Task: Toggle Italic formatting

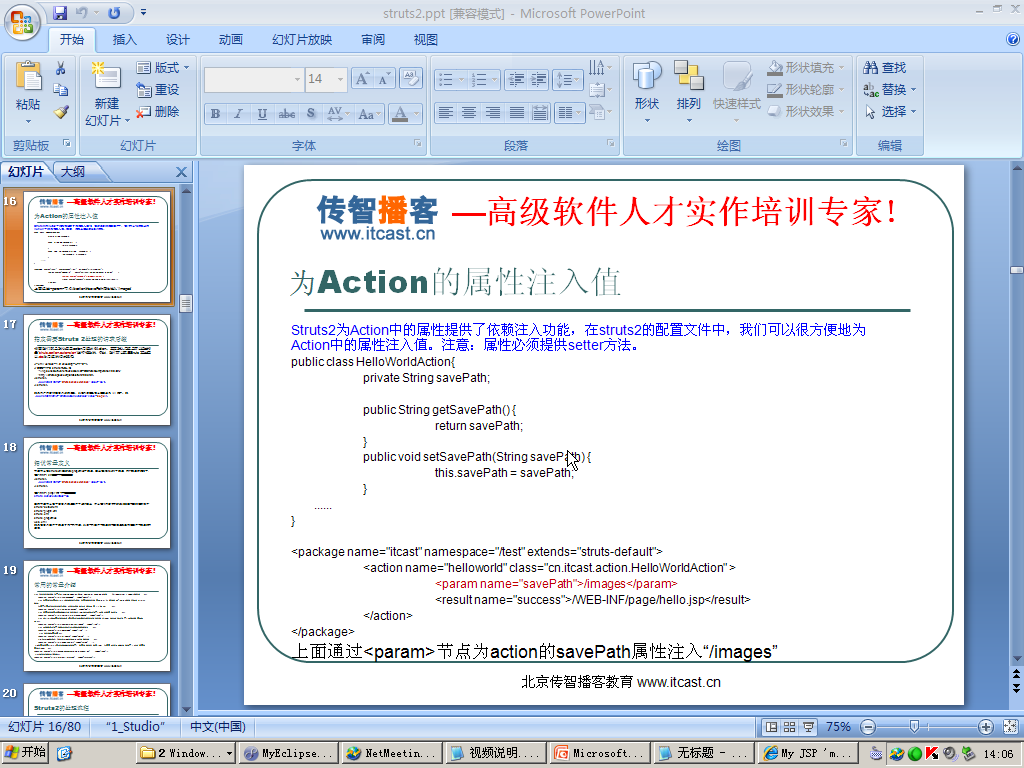Action: [x=238, y=114]
